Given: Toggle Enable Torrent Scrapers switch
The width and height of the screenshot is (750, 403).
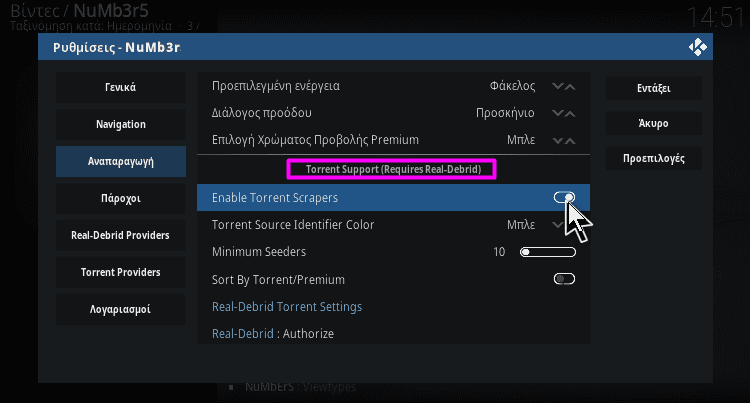Looking at the screenshot, I should [564, 197].
